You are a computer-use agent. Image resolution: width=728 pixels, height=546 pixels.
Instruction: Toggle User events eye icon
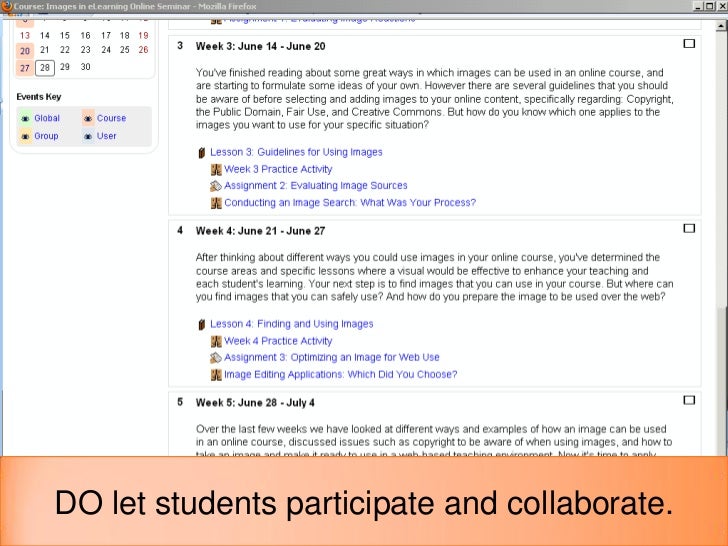pyautogui.click(x=88, y=136)
